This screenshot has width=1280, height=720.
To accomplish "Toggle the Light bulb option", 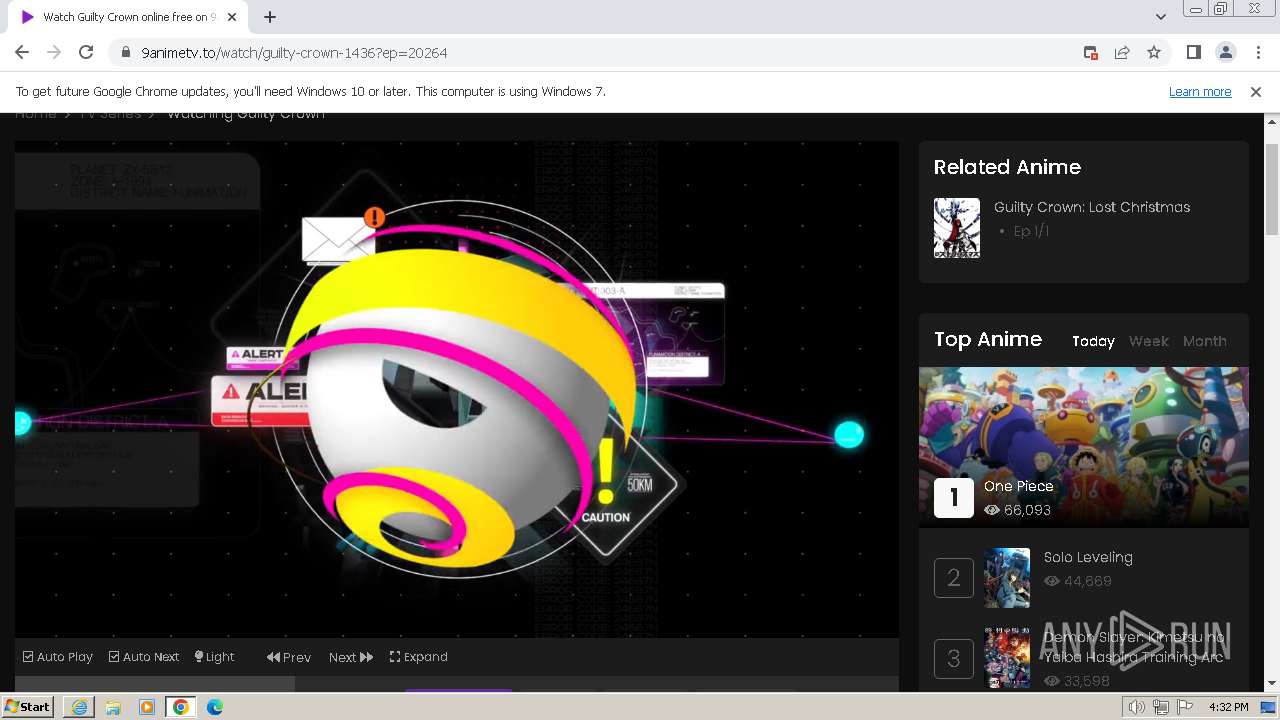I will pyautogui.click(x=214, y=657).
